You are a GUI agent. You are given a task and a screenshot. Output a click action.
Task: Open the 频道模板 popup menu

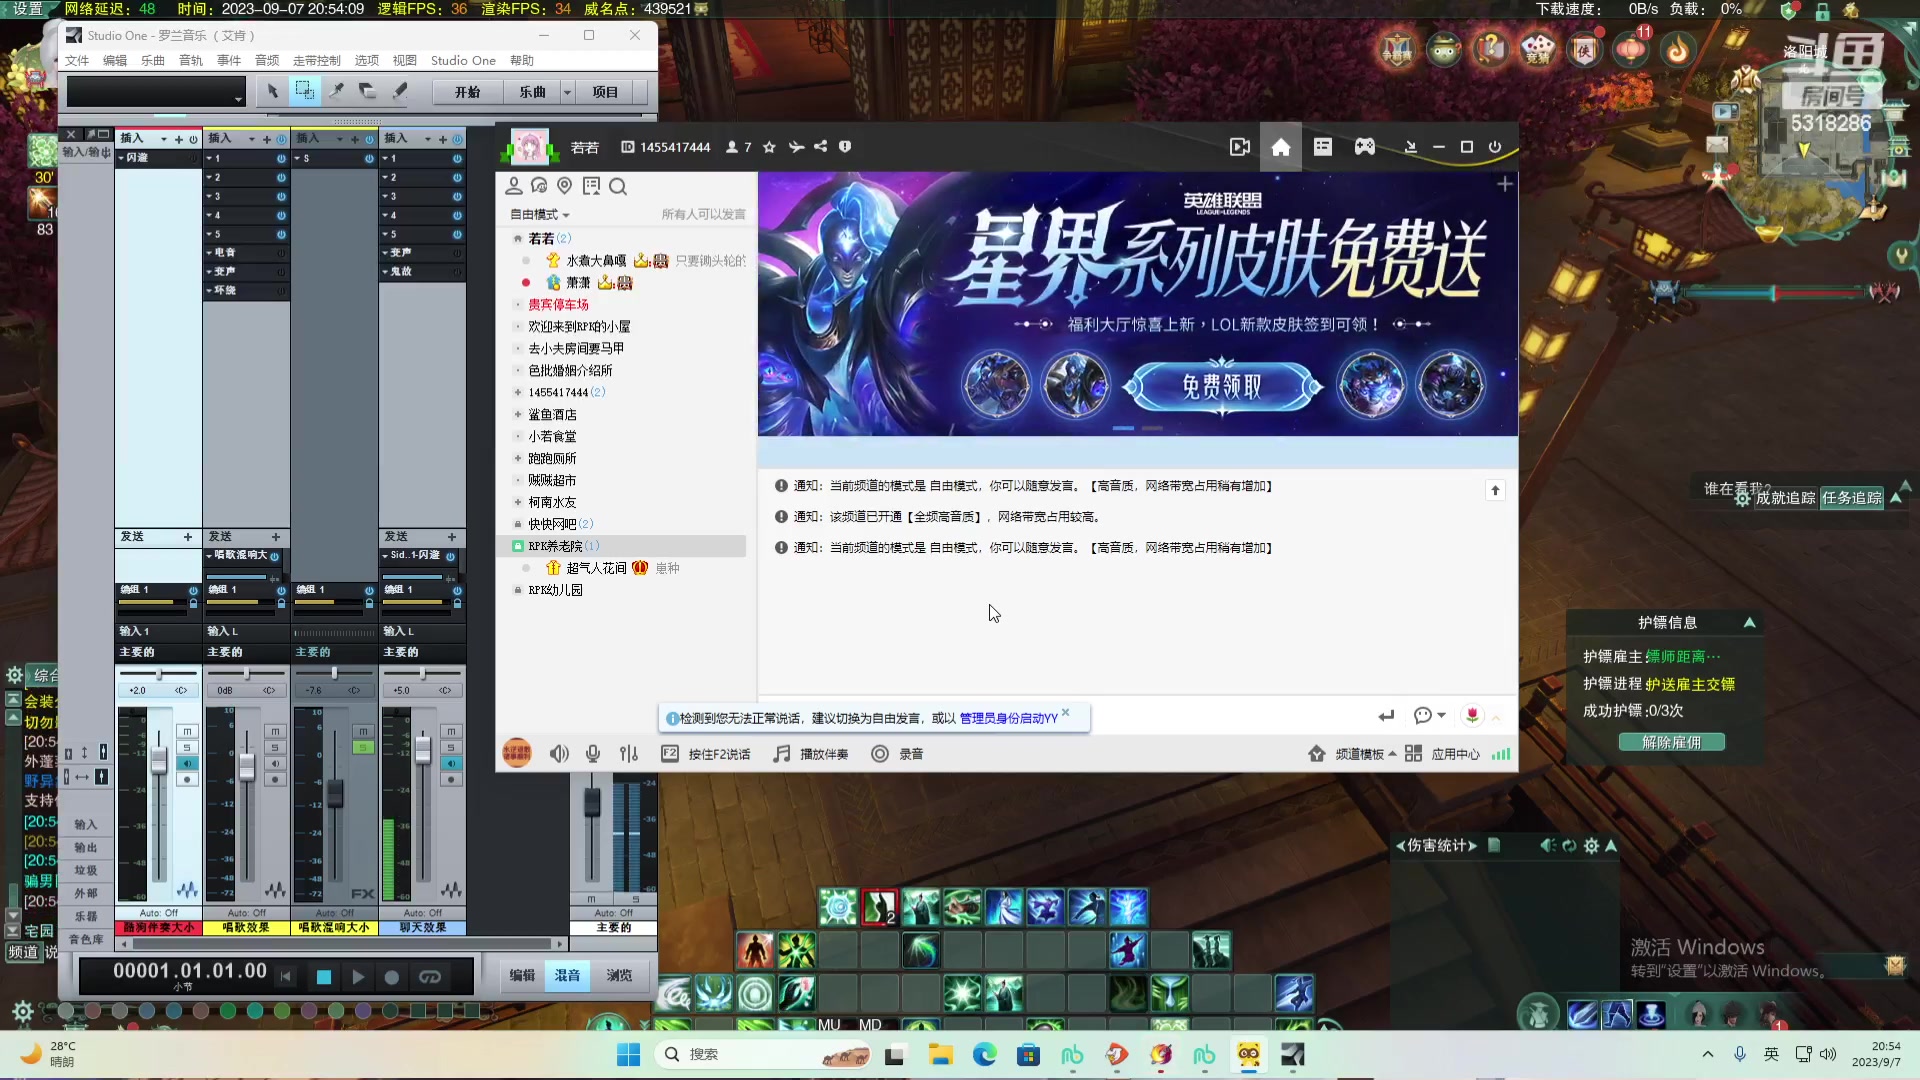coord(1366,754)
